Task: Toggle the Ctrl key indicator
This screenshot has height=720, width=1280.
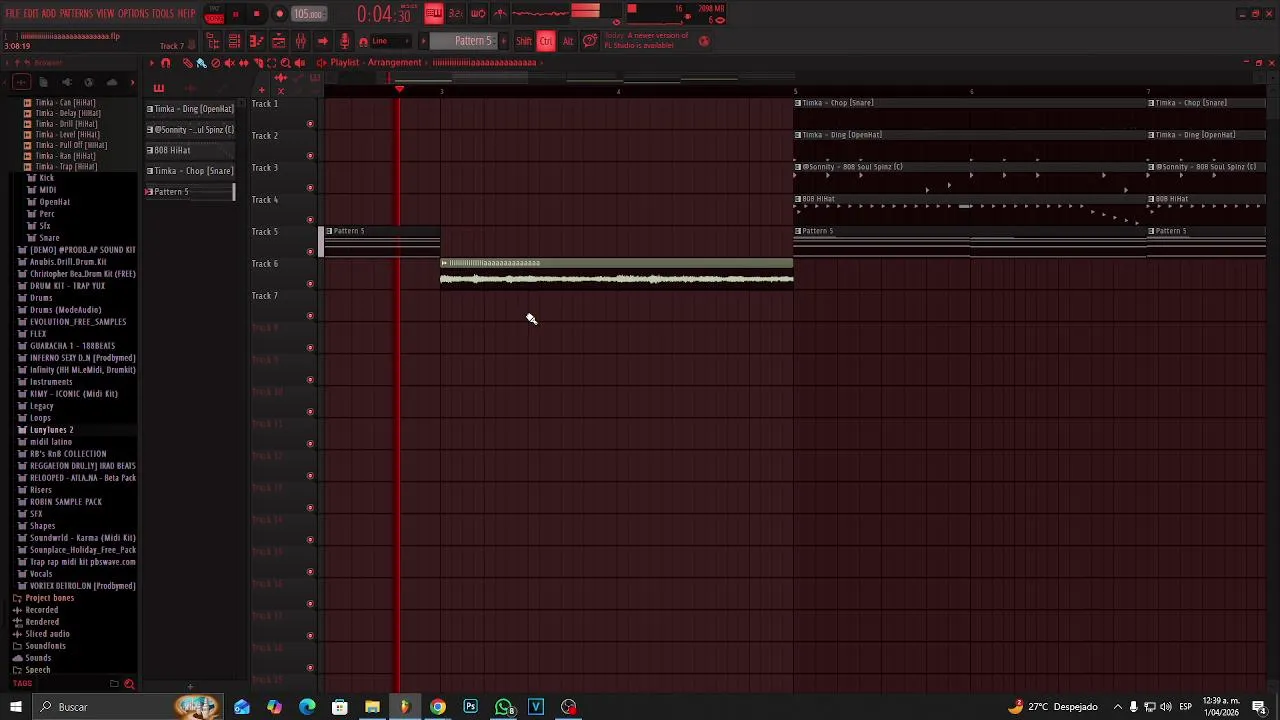Action: (x=546, y=41)
